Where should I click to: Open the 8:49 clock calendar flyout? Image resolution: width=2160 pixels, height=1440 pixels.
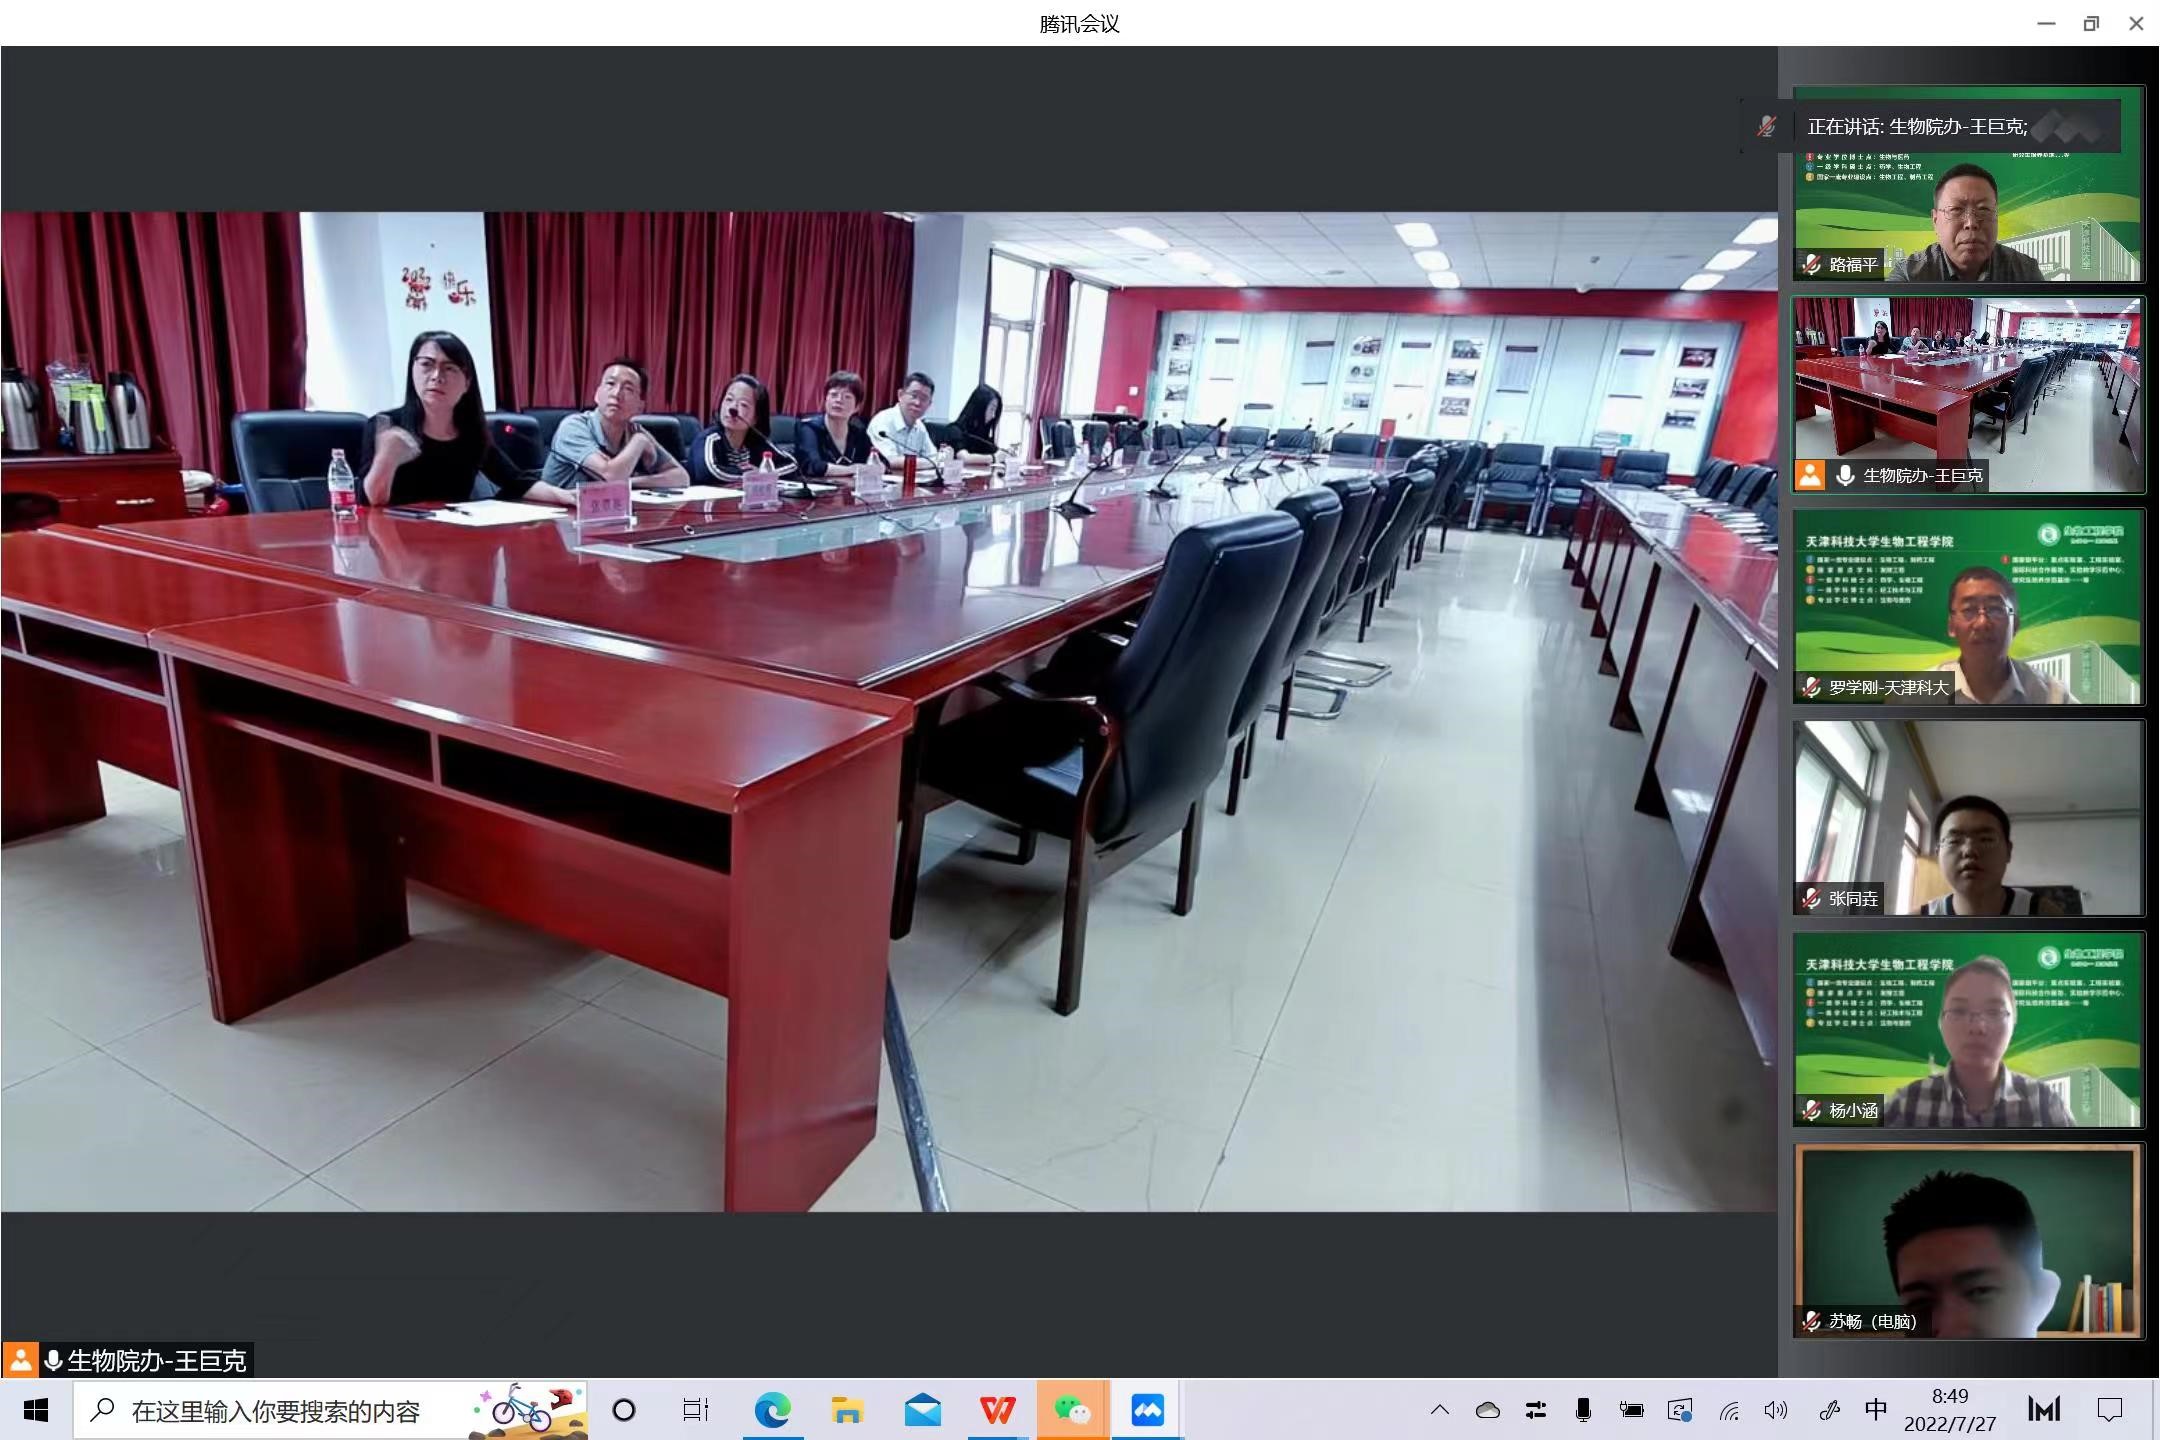pyautogui.click(x=1949, y=1410)
